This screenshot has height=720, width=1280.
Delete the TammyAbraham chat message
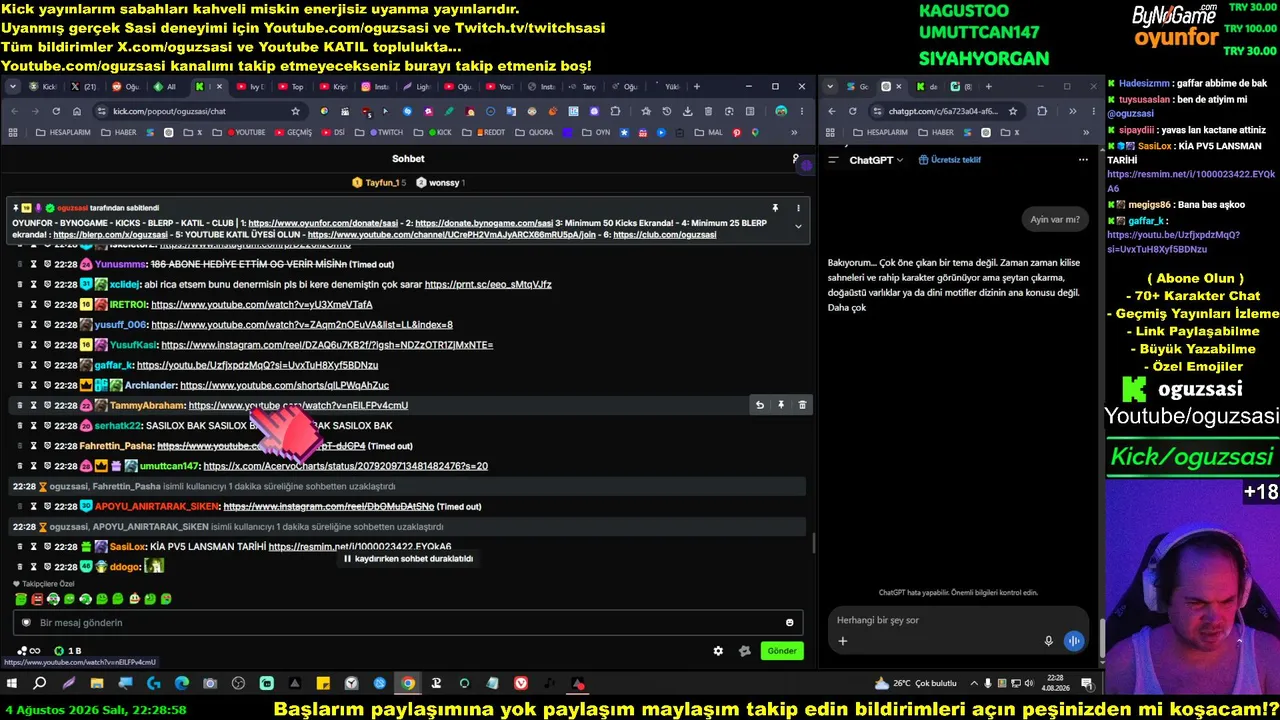[x=802, y=405]
